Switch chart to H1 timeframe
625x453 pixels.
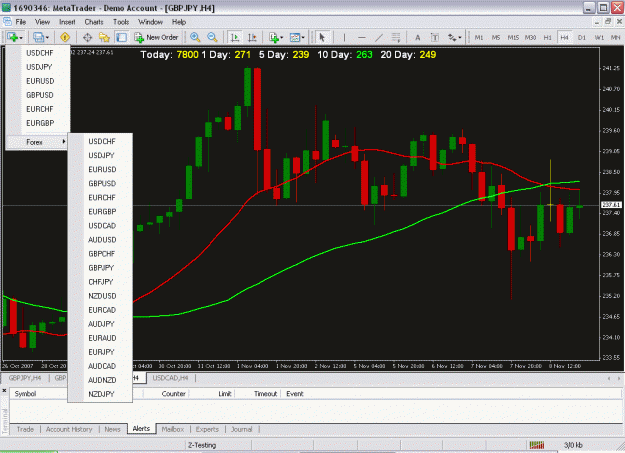[548, 37]
